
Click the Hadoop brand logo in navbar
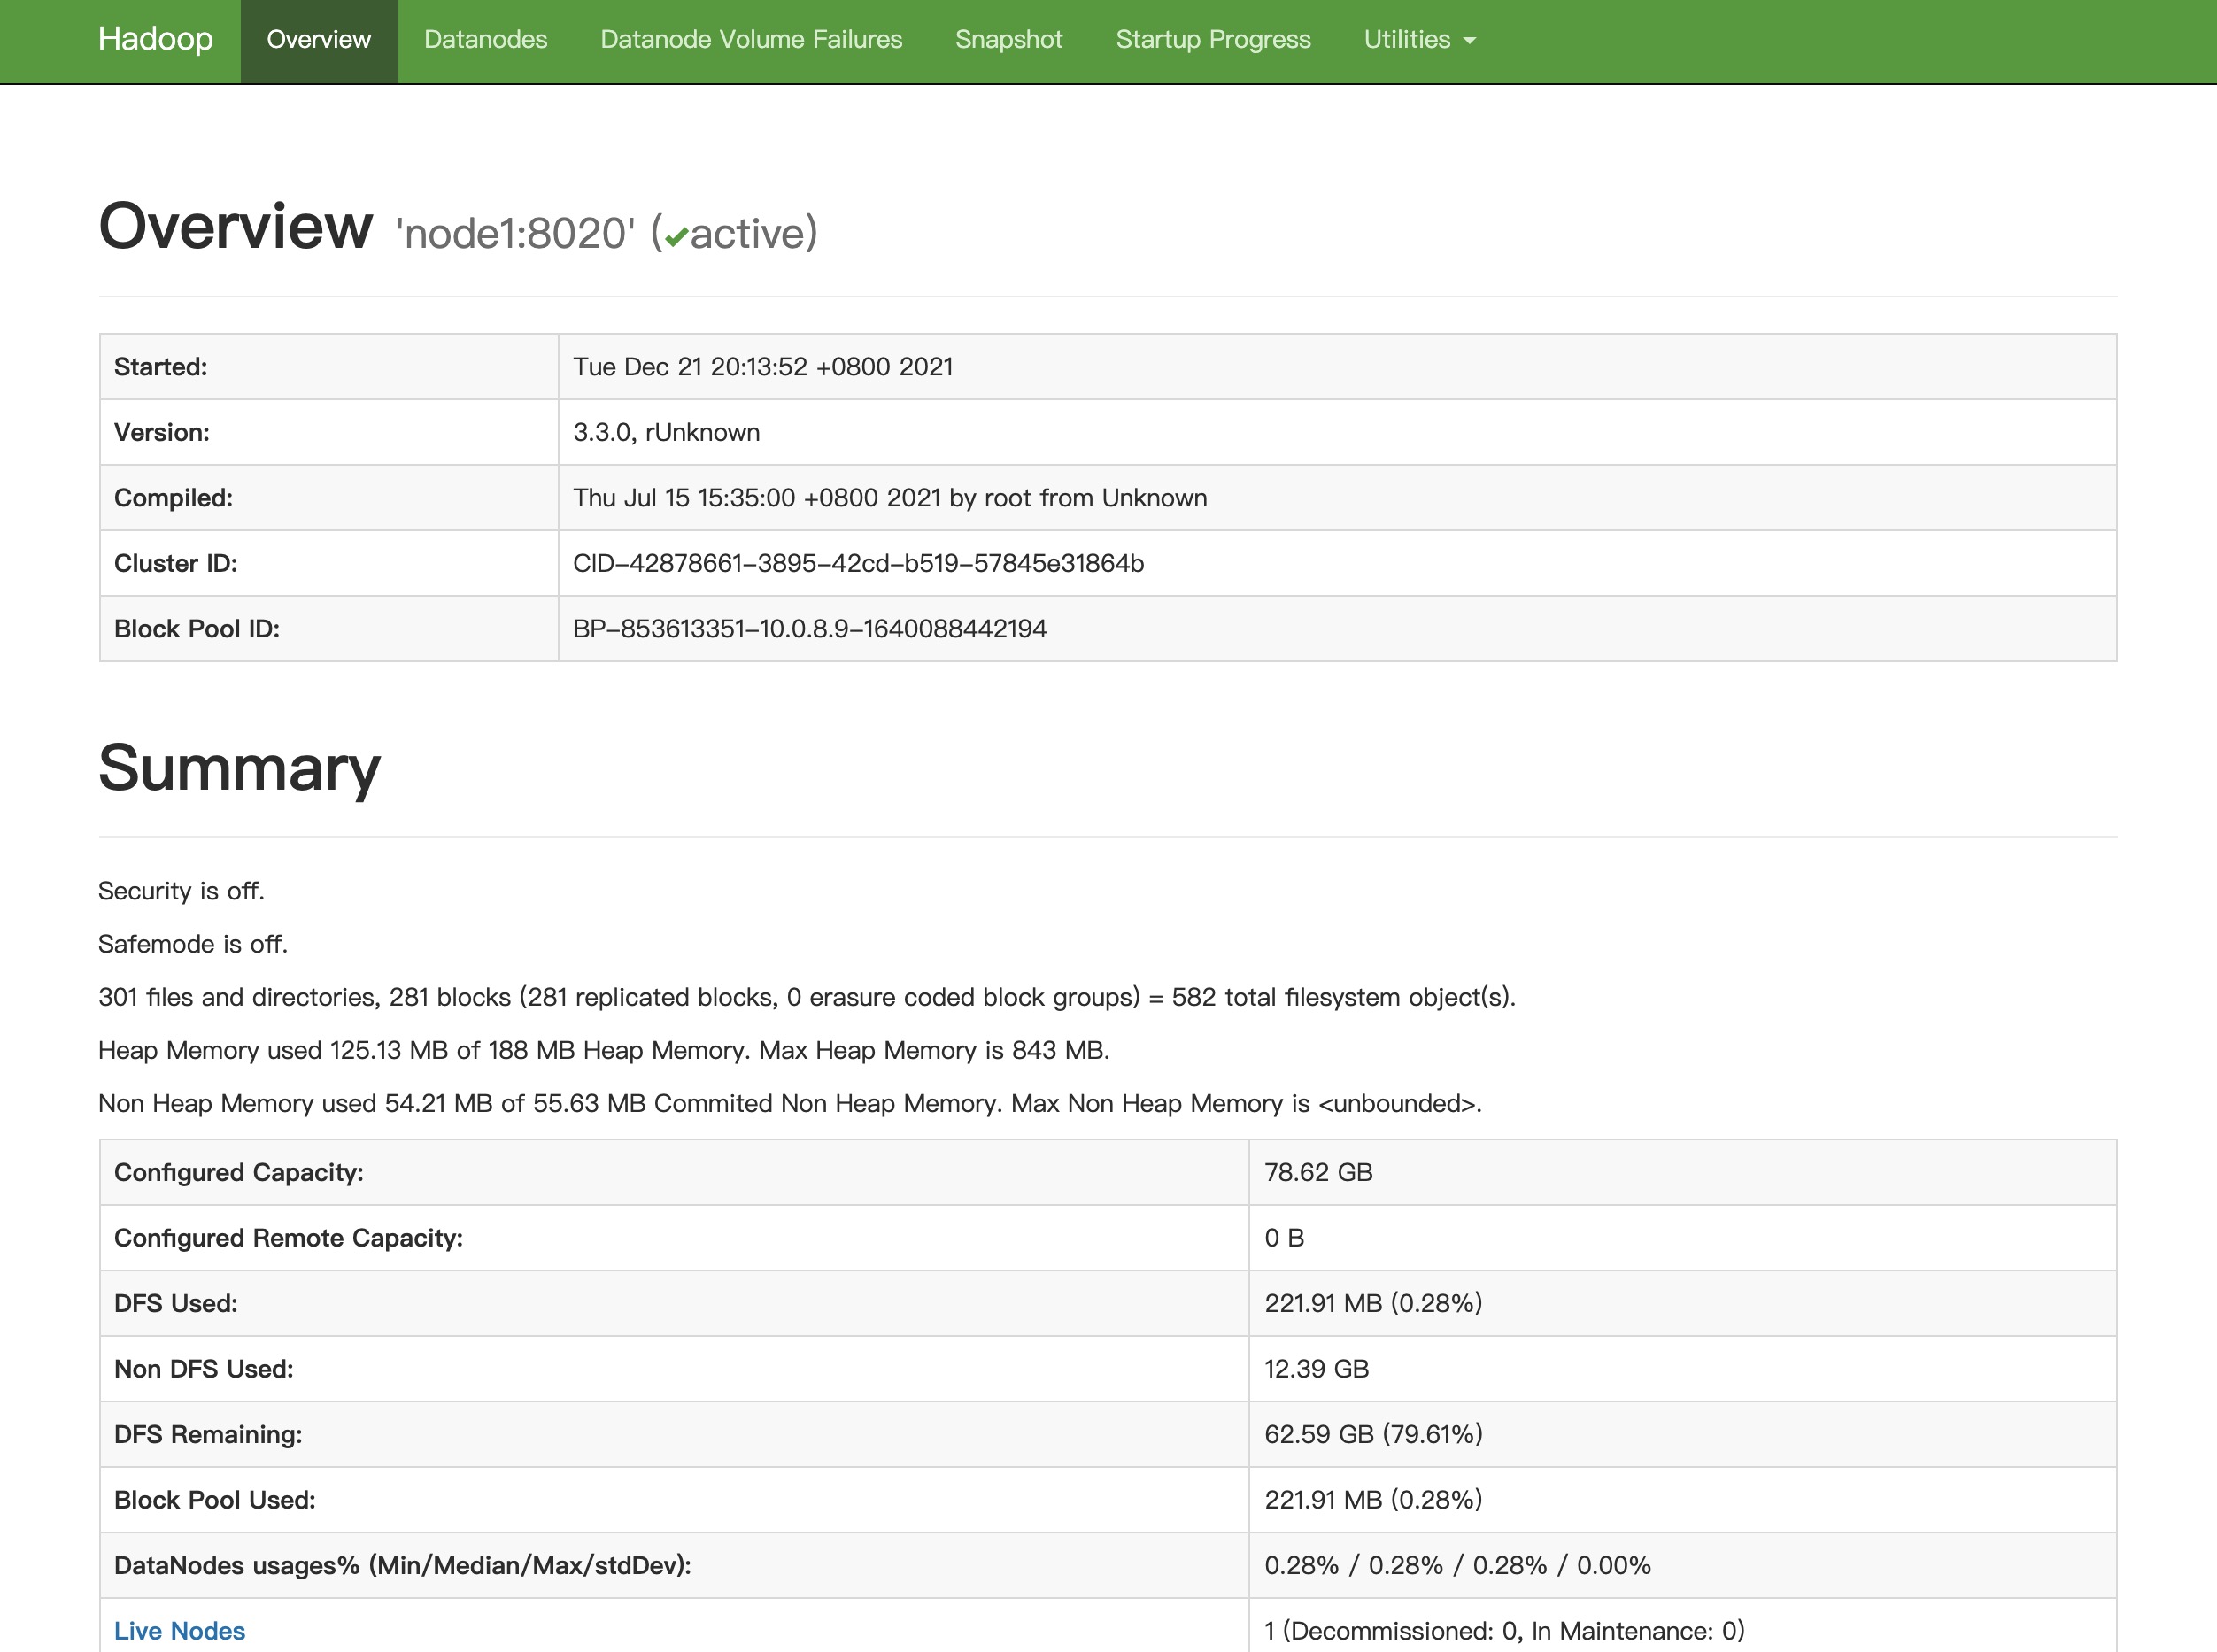point(154,40)
